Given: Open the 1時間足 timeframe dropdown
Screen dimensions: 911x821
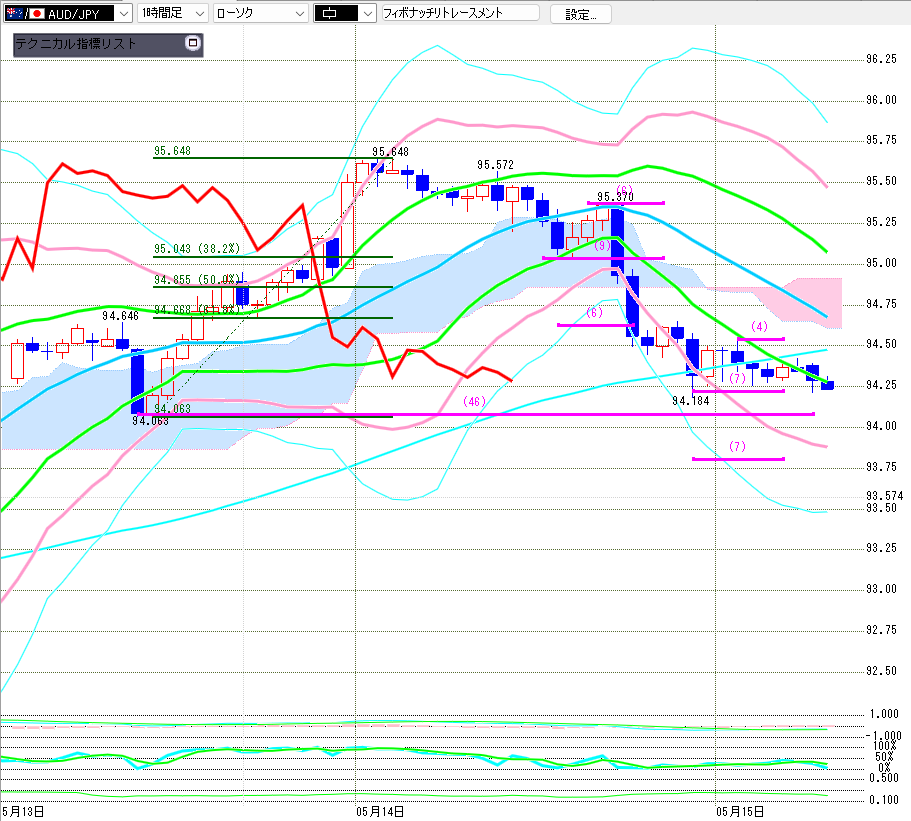Looking at the screenshot, I should [x=173, y=13].
